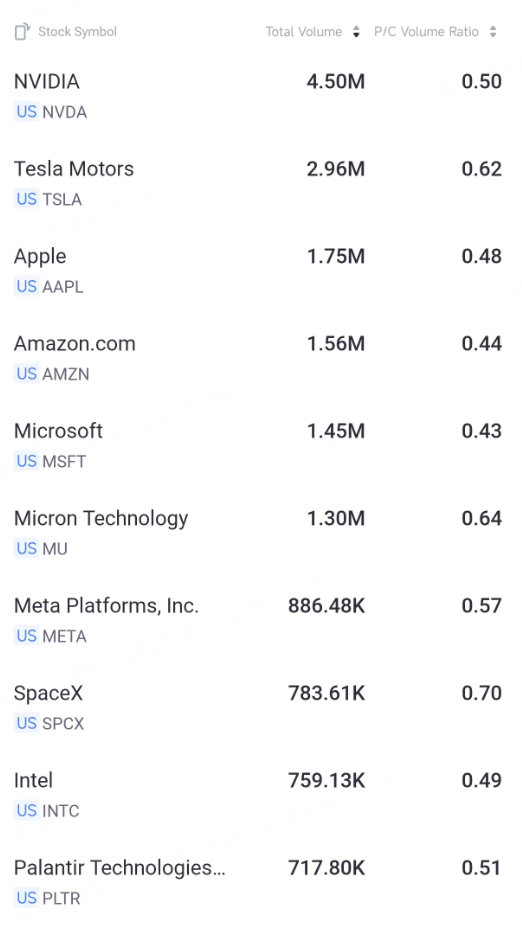Click the Total Volume column header
Screen dimensions: 522x936
click(304, 32)
